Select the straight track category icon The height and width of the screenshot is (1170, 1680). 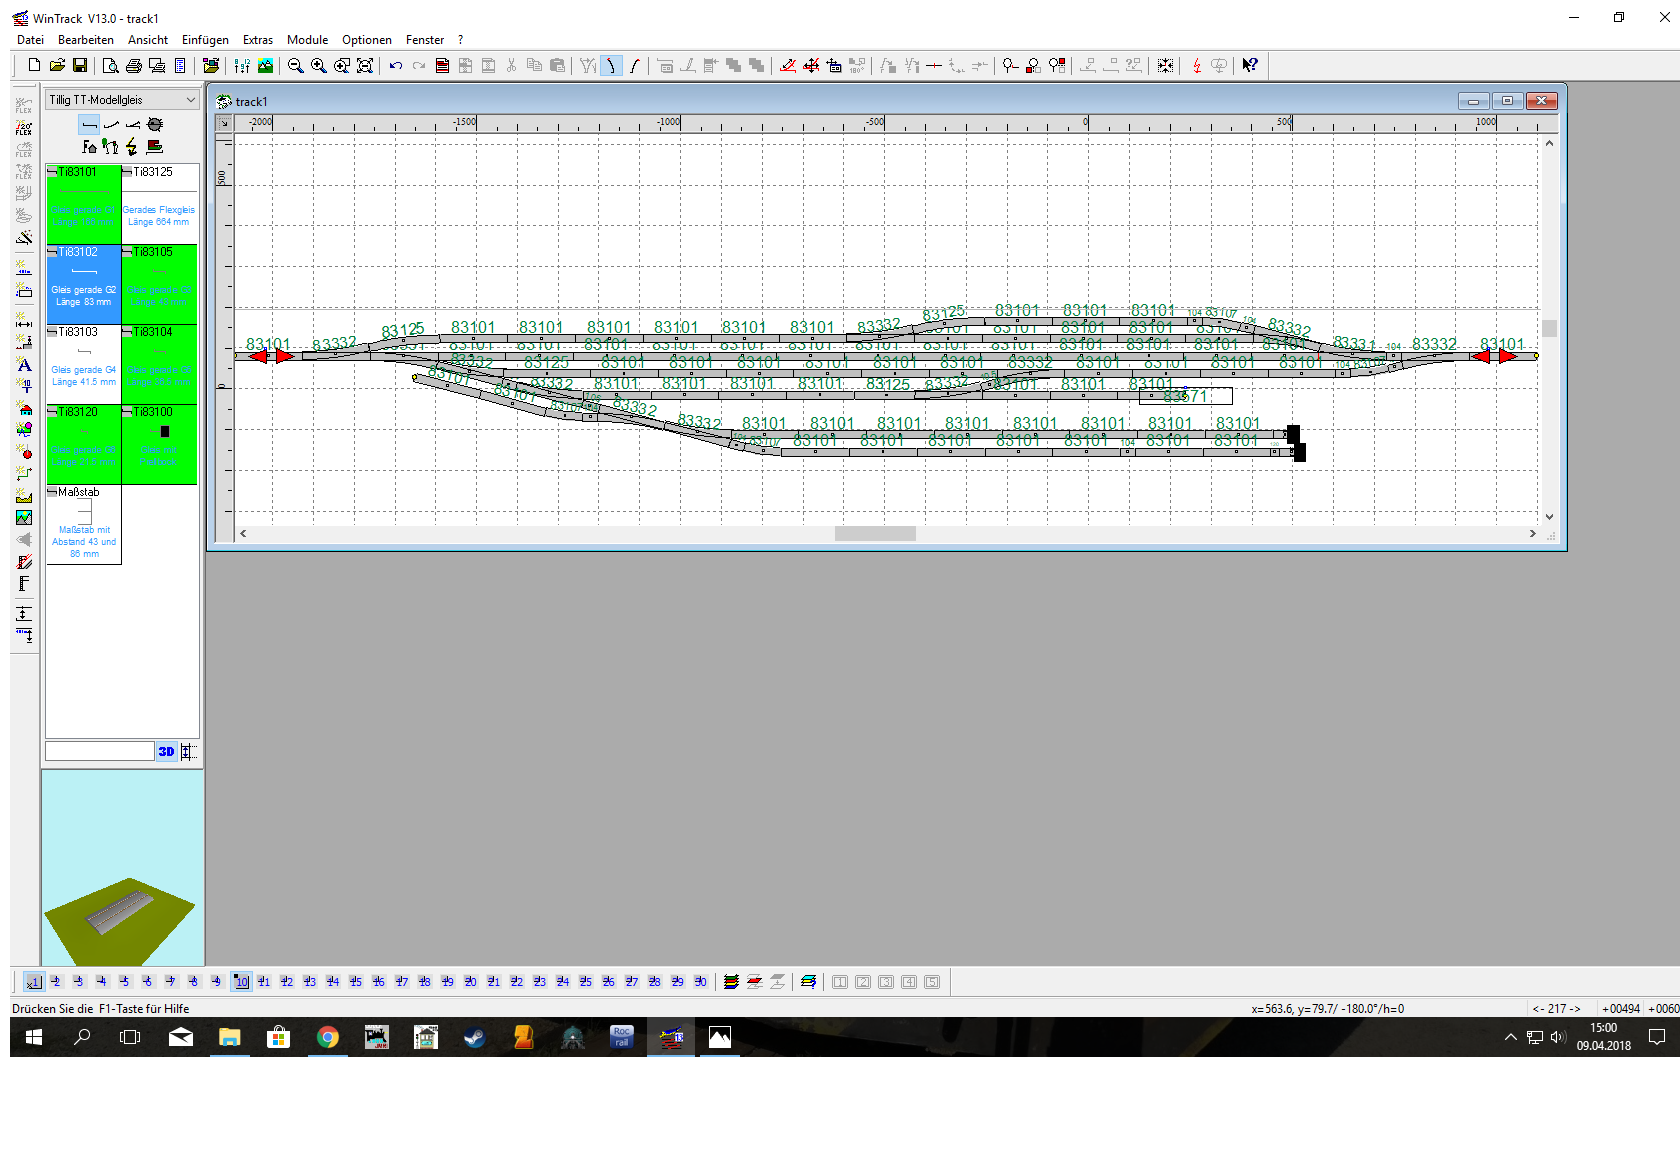[89, 124]
